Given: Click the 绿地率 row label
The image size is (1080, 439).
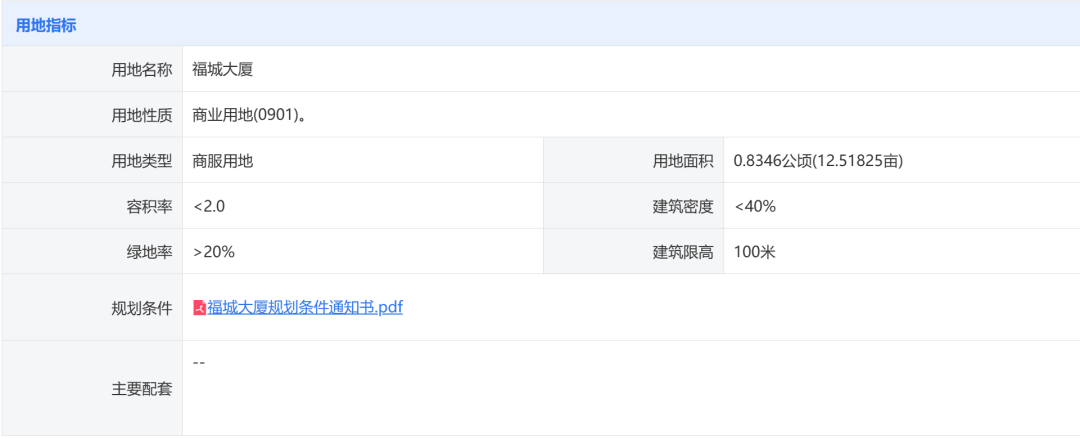Looking at the screenshot, I should pyautogui.click(x=149, y=252).
